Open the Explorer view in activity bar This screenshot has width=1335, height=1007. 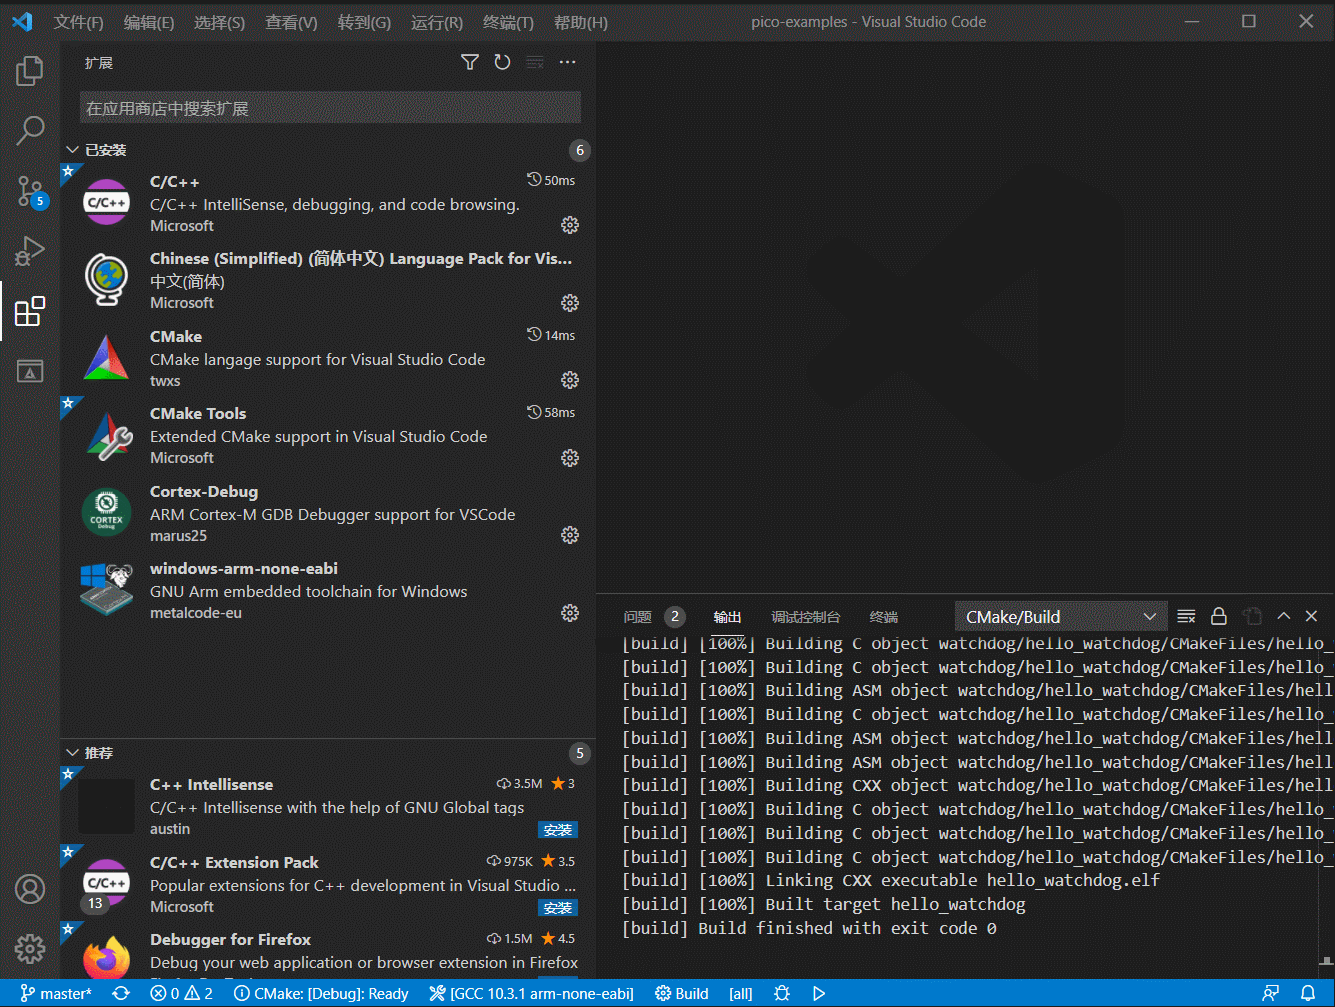pyautogui.click(x=30, y=71)
